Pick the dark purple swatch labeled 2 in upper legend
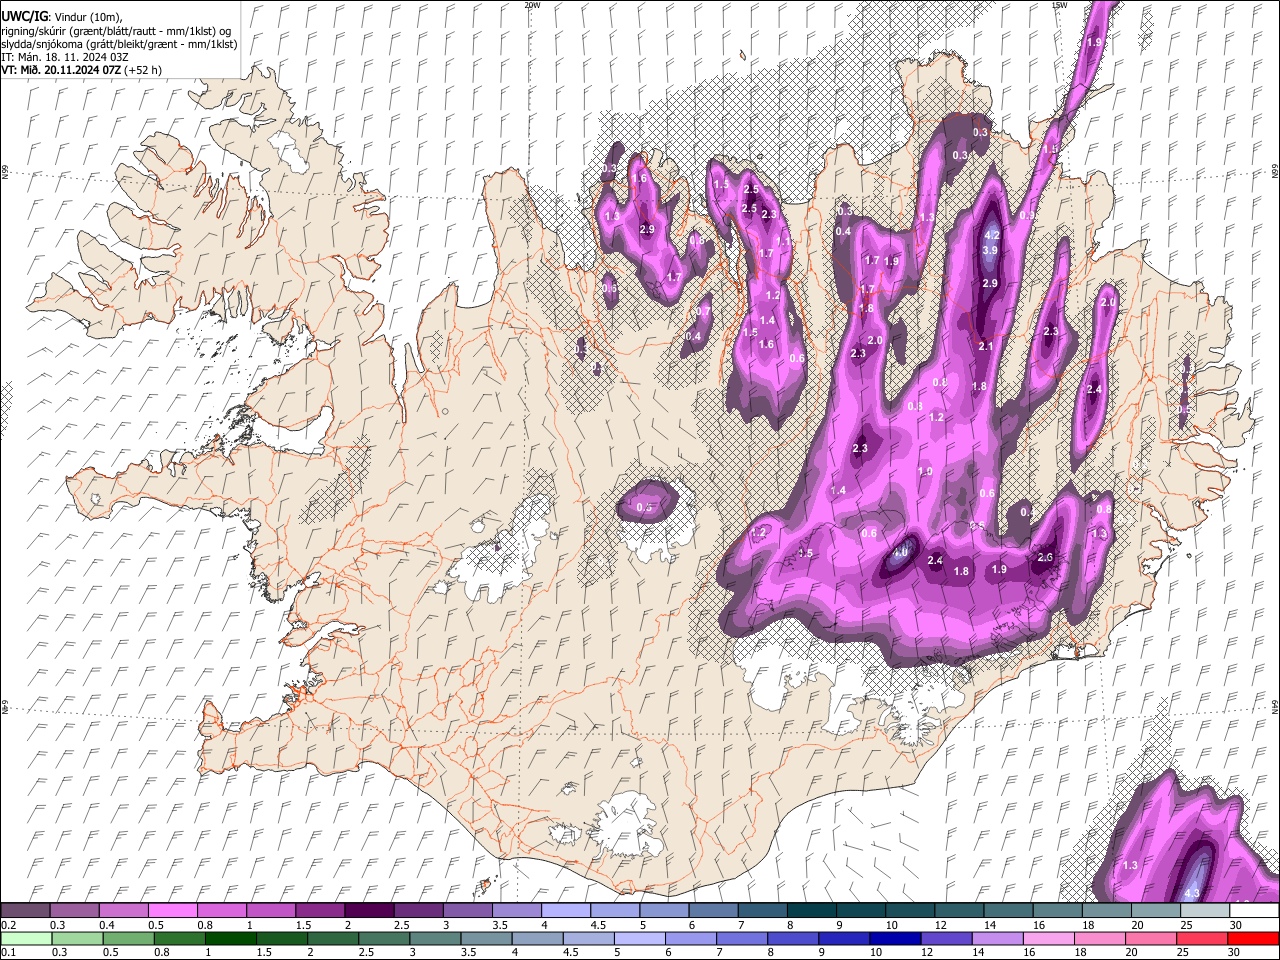Image resolution: width=1280 pixels, height=960 pixels. click(x=370, y=911)
